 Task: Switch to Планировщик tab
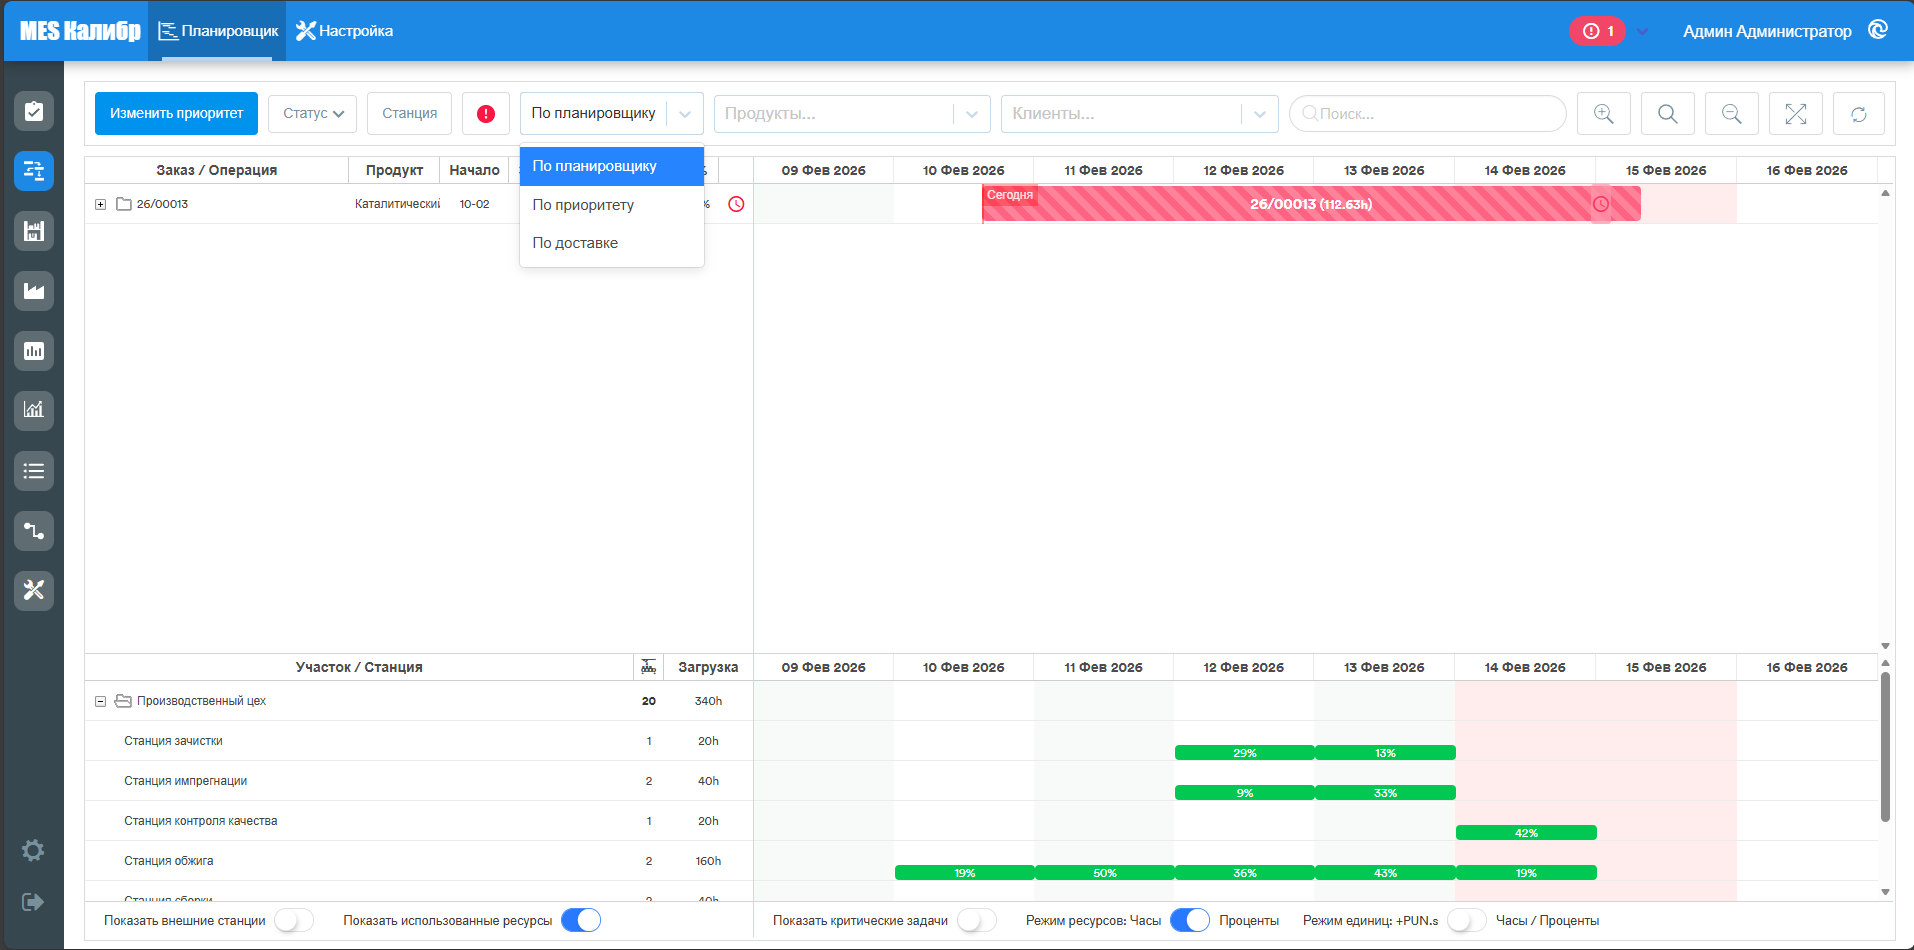[x=217, y=31]
